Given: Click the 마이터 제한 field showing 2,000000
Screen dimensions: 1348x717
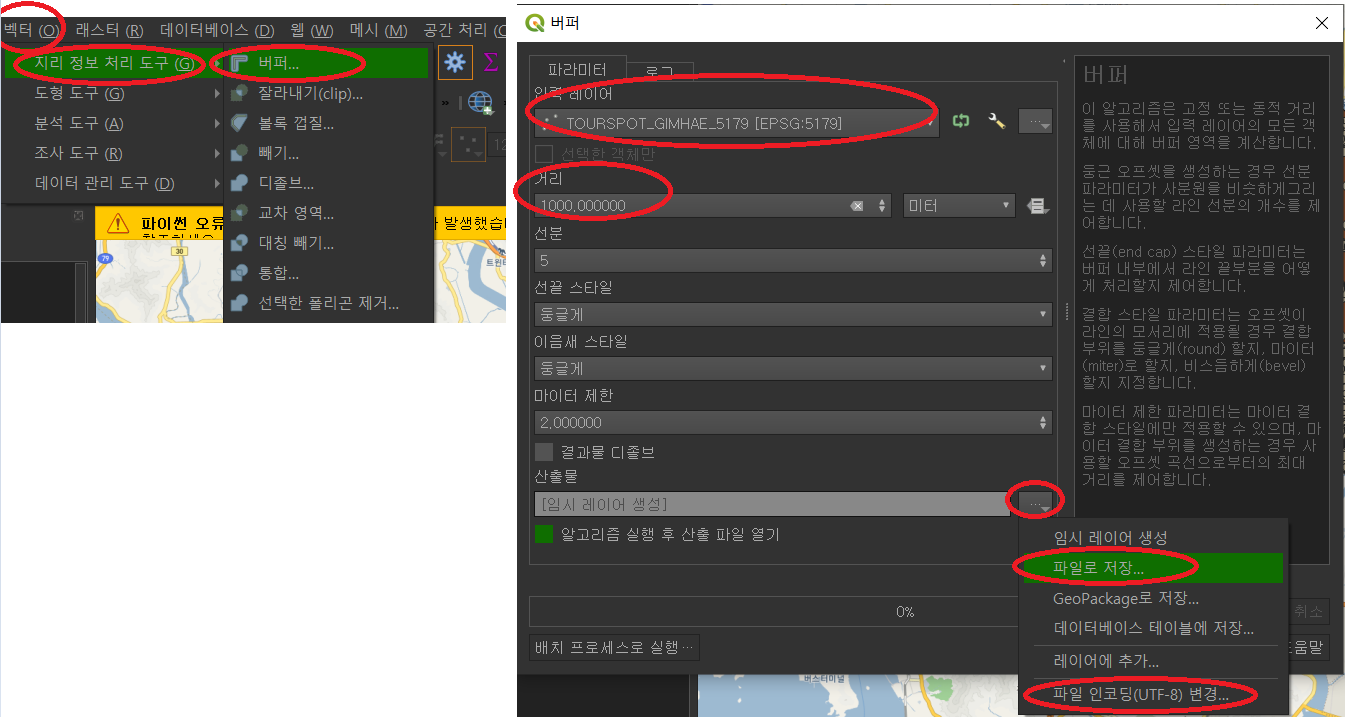Looking at the screenshot, I should tap(785, 422).
